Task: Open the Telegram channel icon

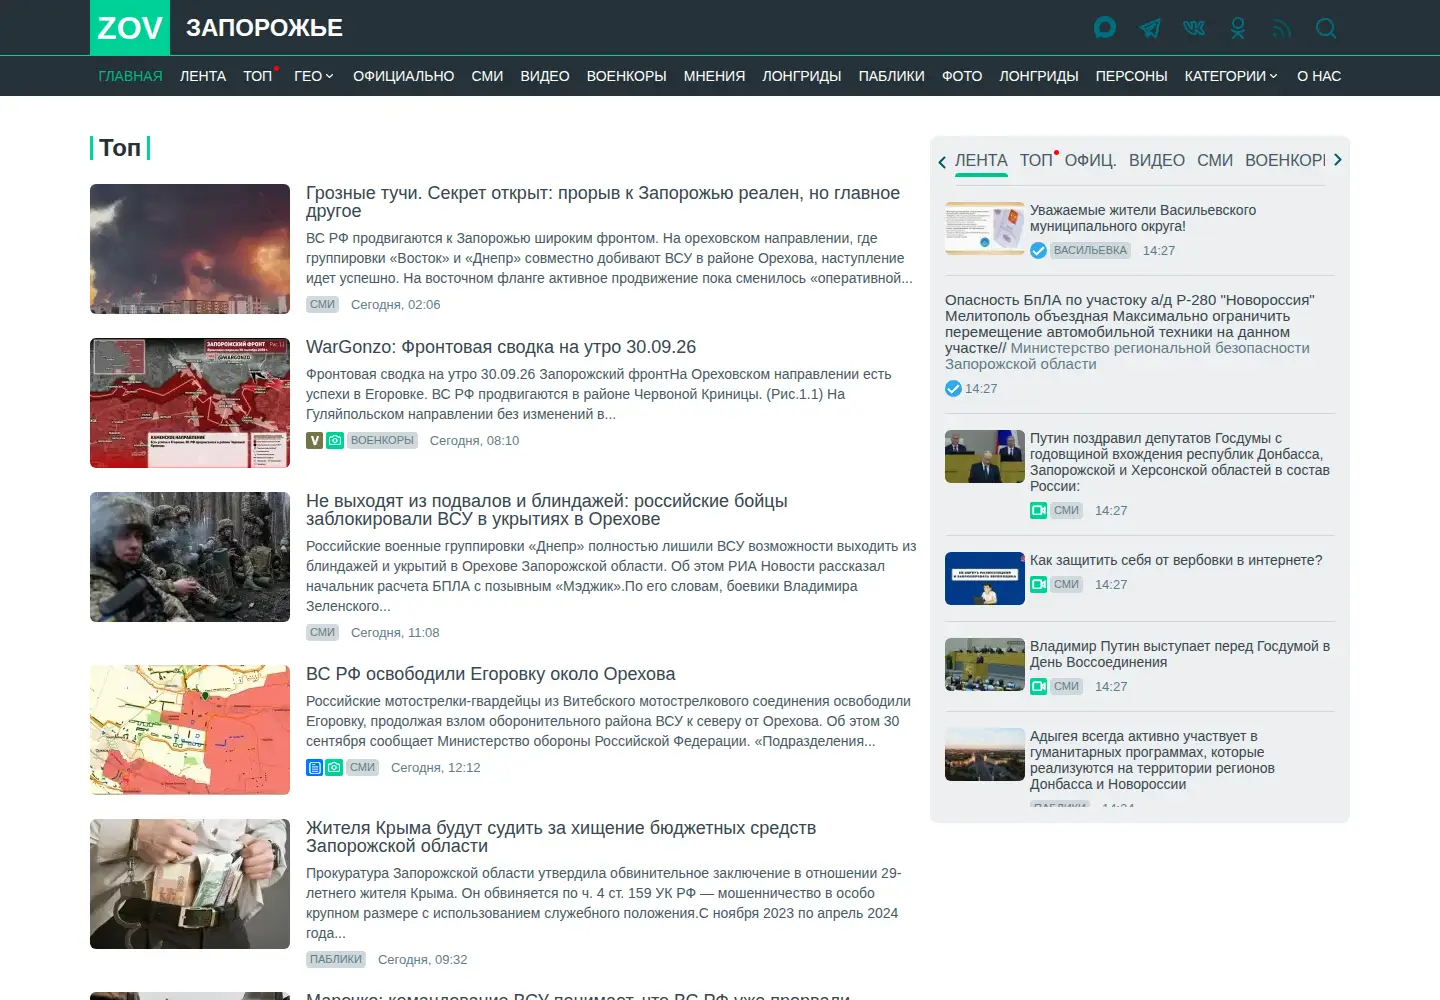Action: point(1150,28)
